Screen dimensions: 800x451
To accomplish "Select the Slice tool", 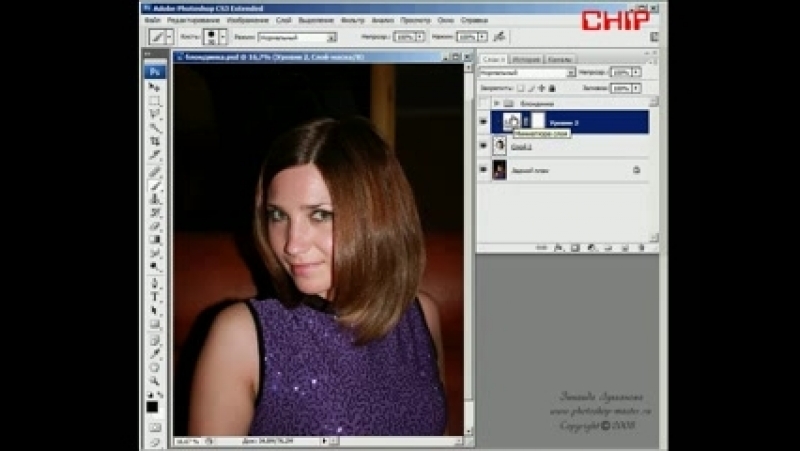I will (155, 154).
